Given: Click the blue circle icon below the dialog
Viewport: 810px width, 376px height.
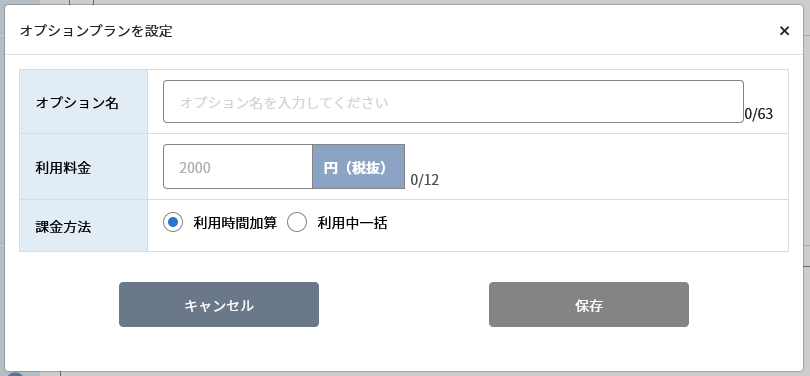Looking at the screenshot, I should [x=15, y=374].
